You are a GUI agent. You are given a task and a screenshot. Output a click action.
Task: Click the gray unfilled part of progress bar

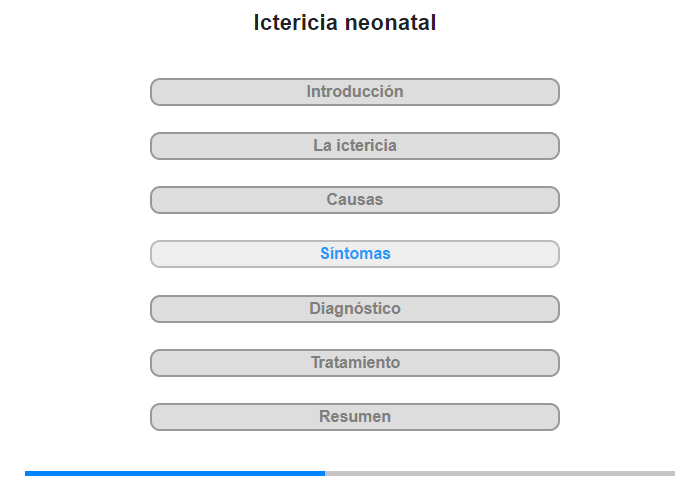500,473
